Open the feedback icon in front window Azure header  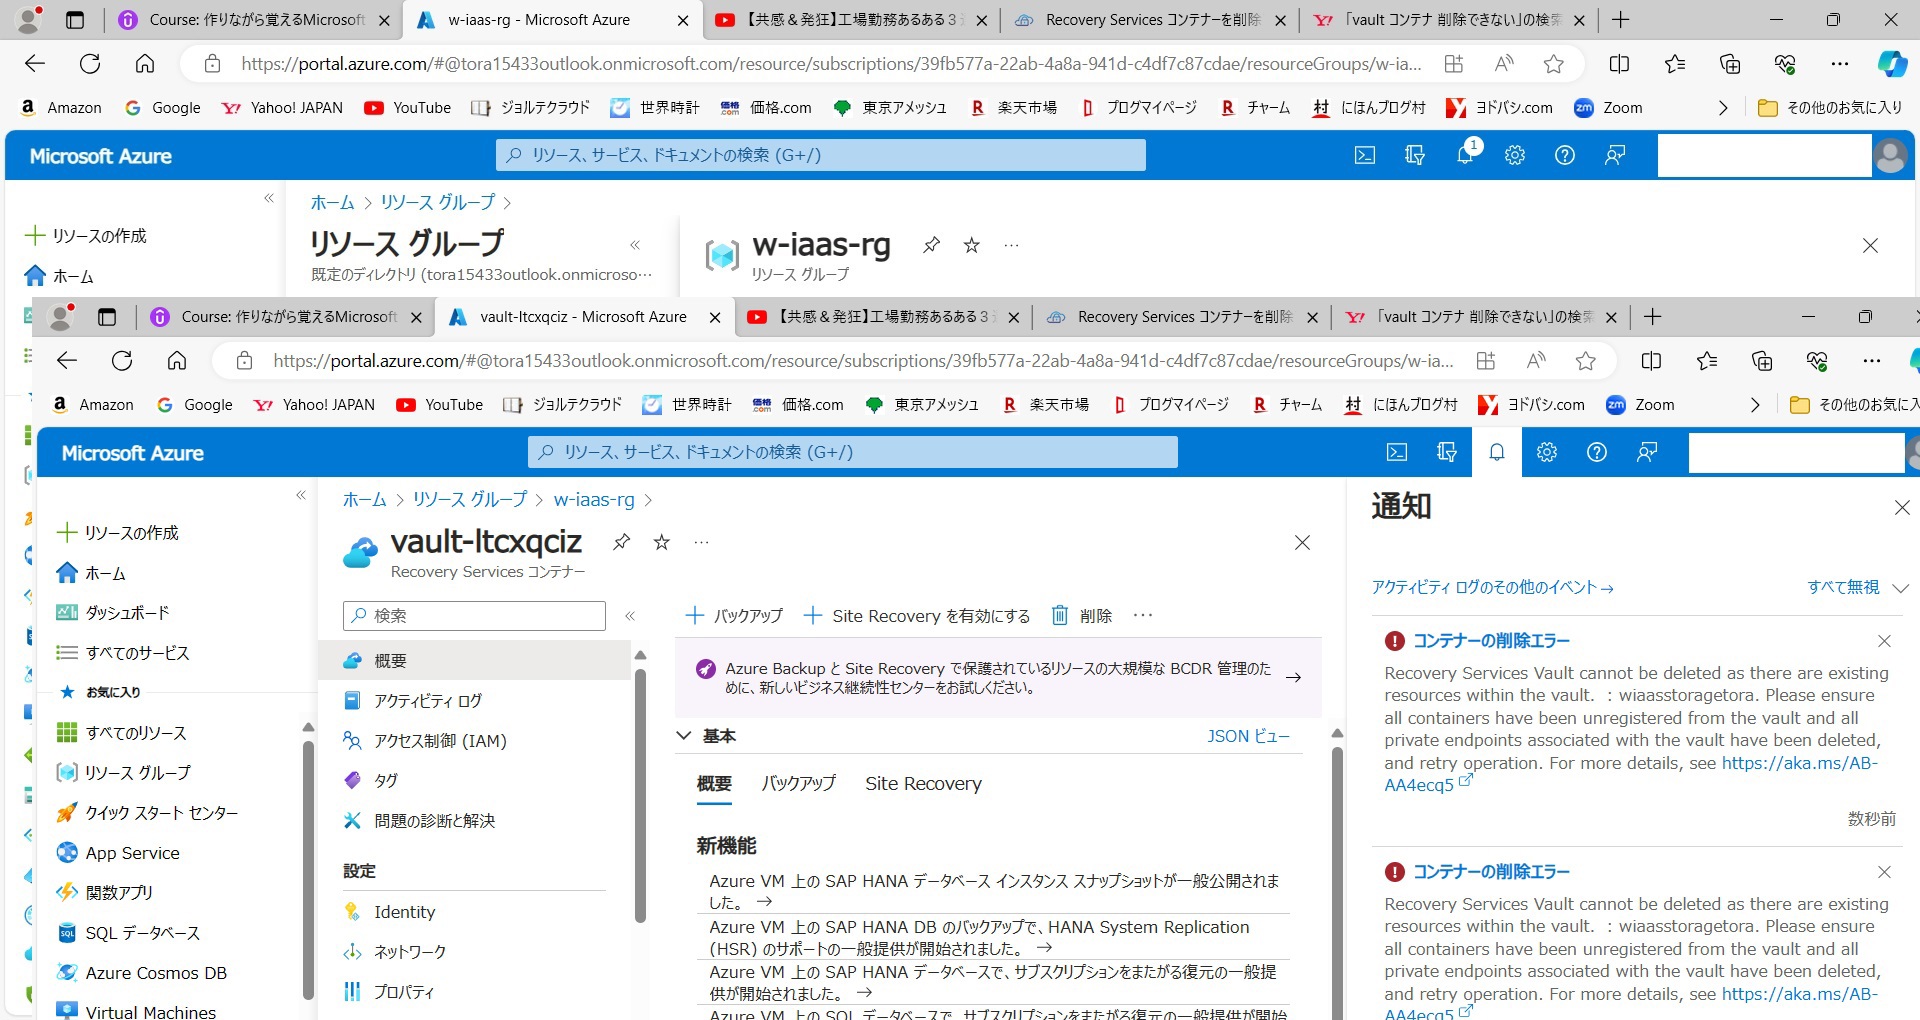pos(1647,452)
